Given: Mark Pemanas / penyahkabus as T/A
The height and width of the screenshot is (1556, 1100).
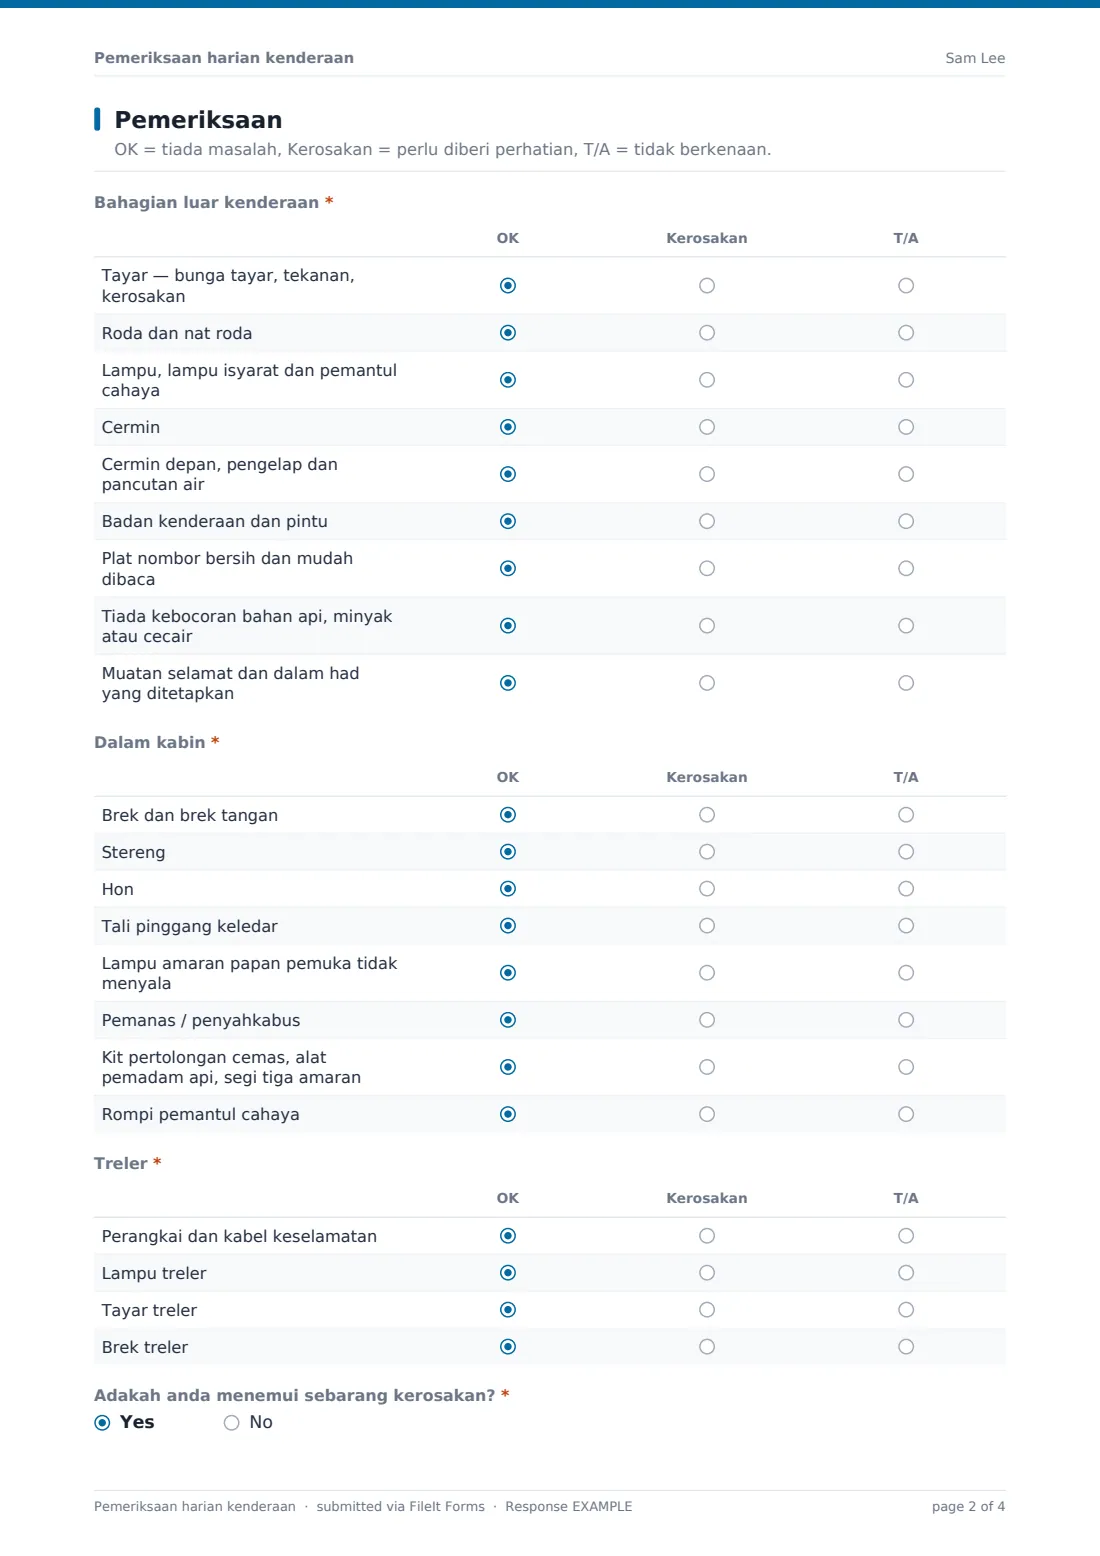Looking at the screenshot, I should coord(906,1020).
